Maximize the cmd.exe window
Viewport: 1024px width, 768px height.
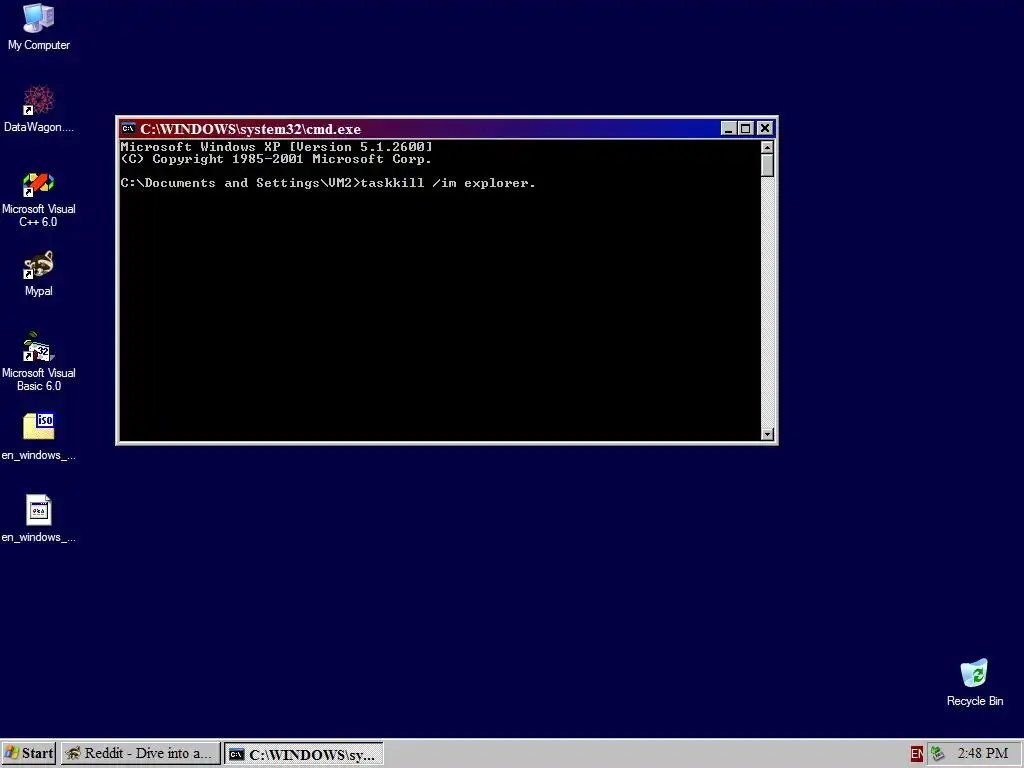pyautogui.click(x=745, y=129)
